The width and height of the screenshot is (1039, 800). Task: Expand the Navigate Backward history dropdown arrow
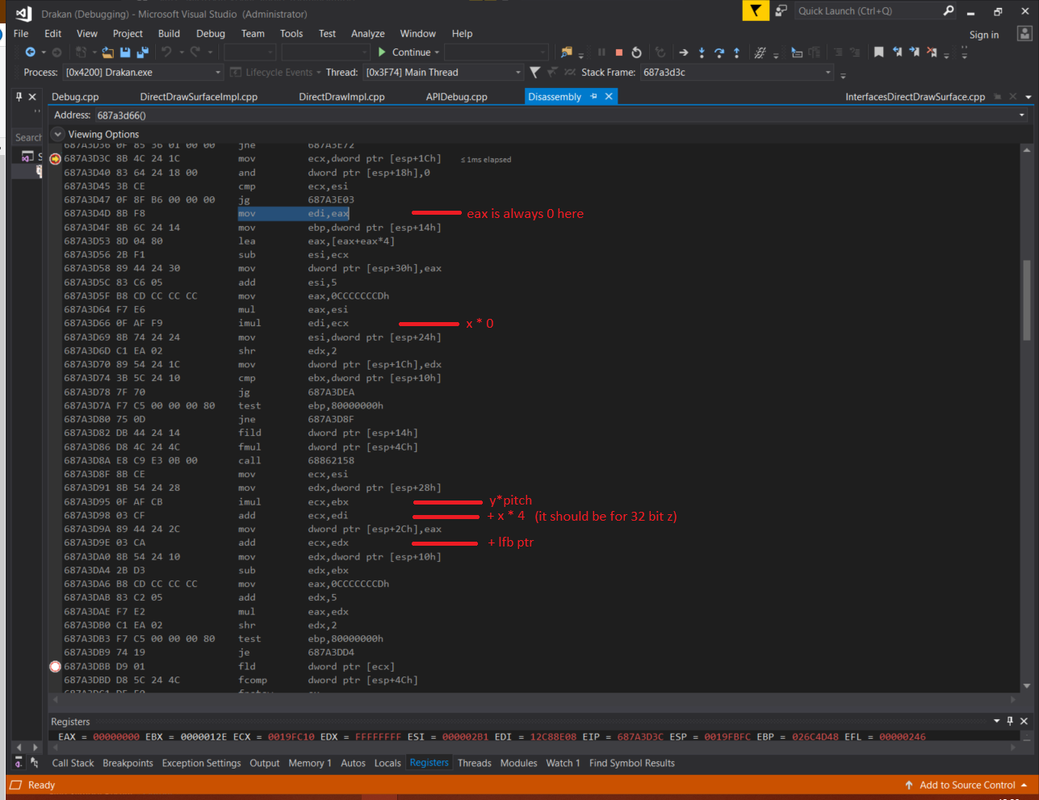click(x=44, y=52)
